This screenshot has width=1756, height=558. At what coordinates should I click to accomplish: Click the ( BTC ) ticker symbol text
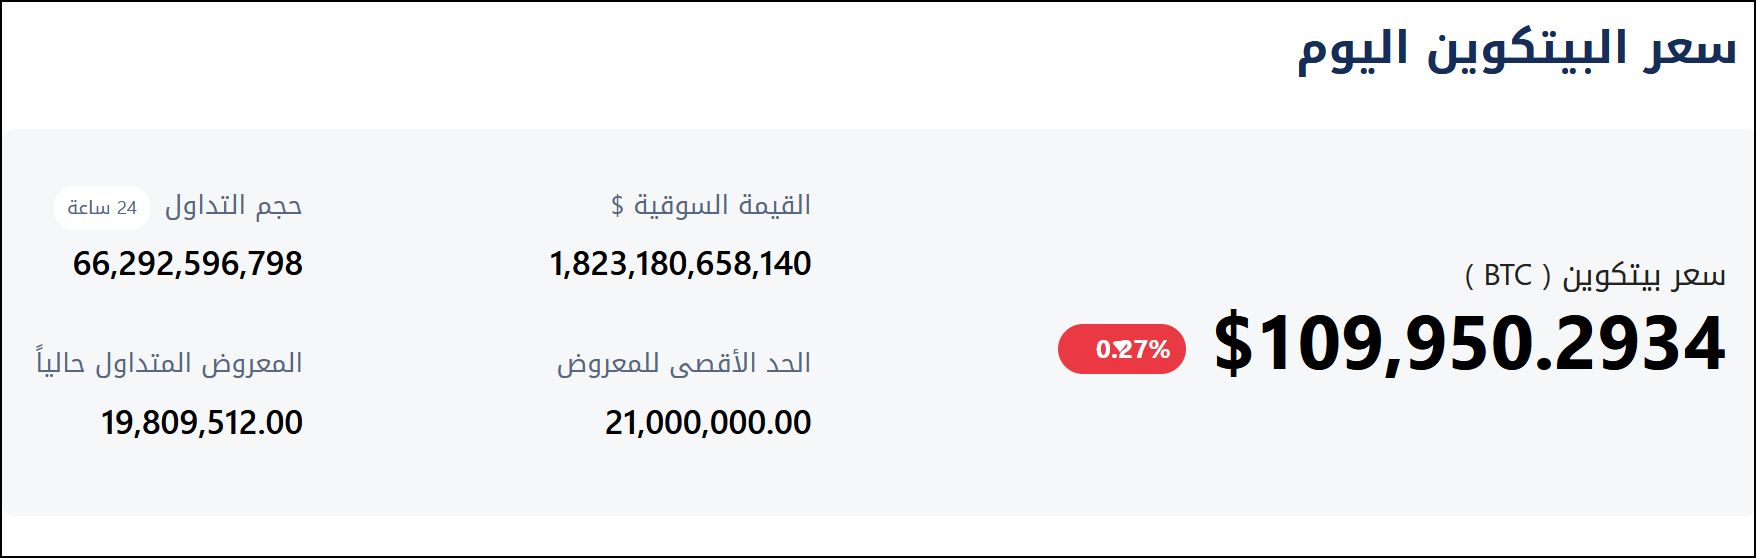pyautogui.click(x=1508, y=276)
